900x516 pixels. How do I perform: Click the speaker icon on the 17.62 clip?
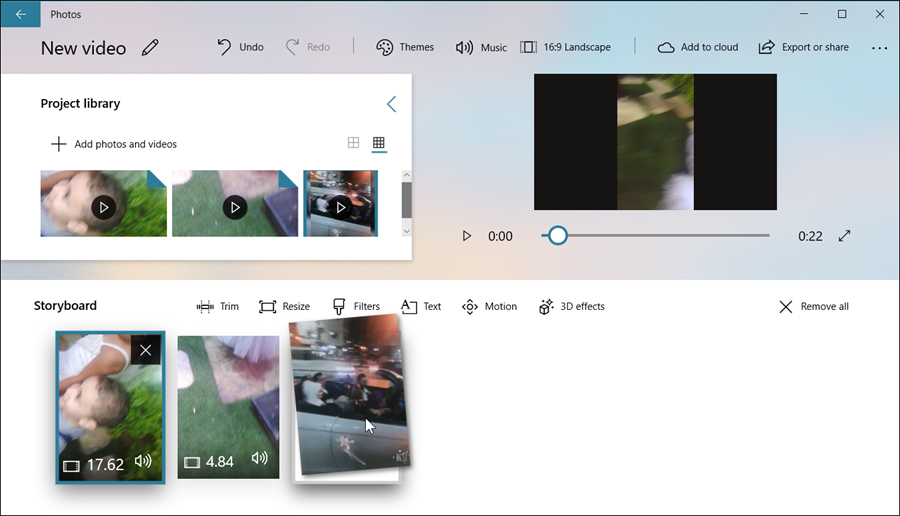pos(143,461)
